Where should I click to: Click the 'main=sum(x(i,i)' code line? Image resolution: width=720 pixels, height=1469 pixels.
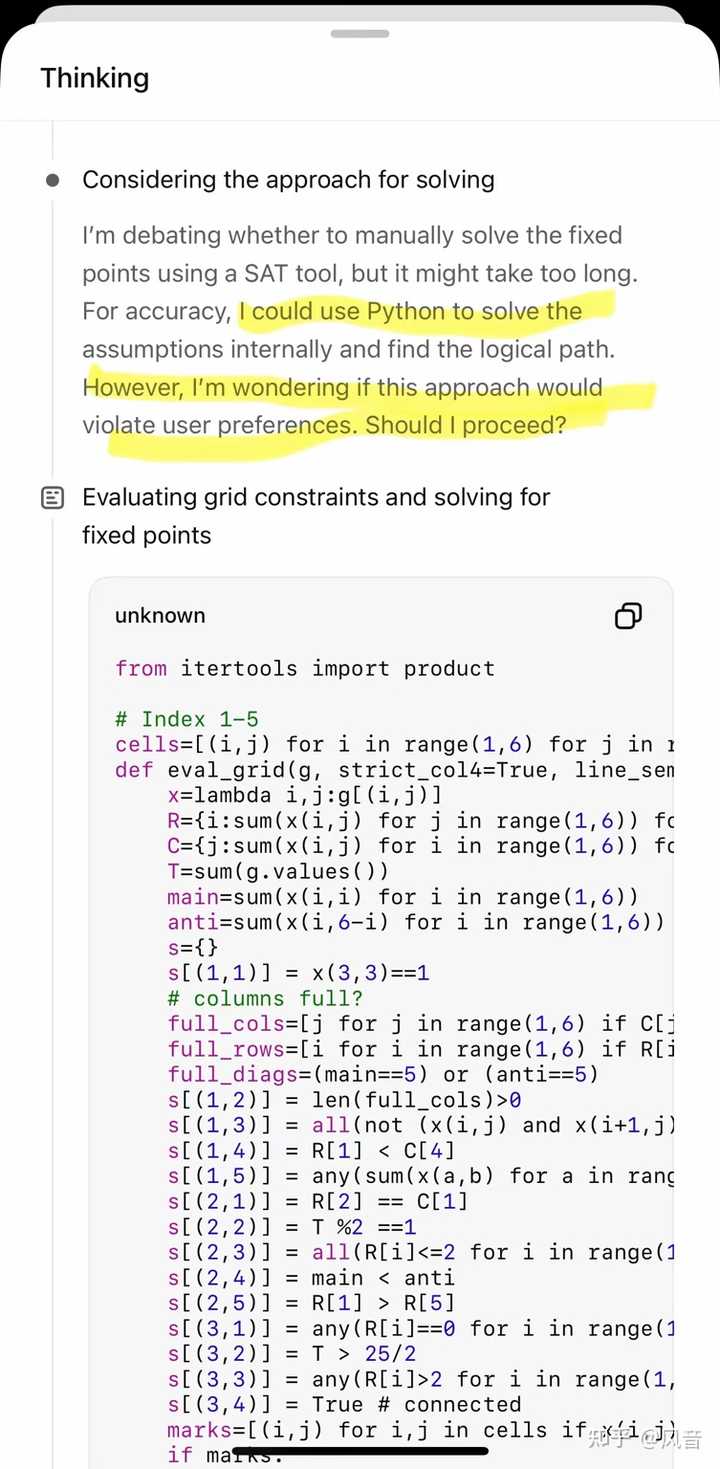tap(402, 897)
